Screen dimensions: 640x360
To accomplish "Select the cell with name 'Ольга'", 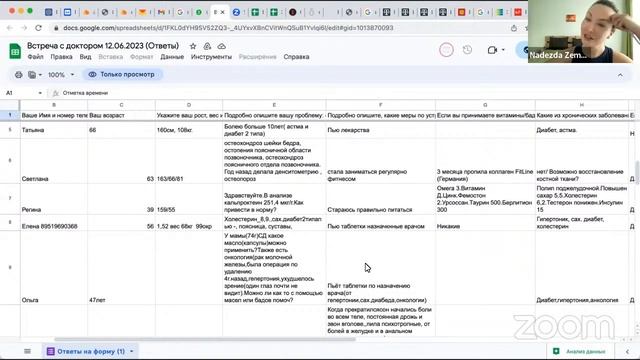I will coord(54,268).
